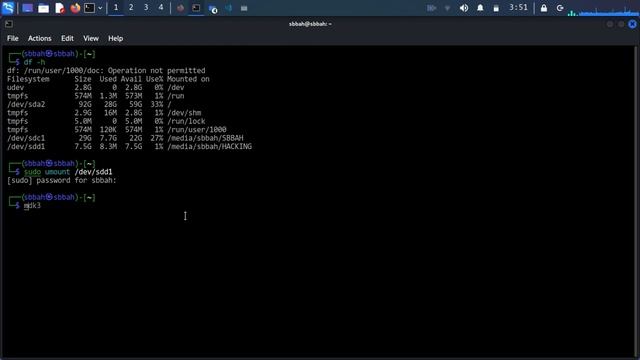
Task: Select the dim blue taskbar app icon
Action: tap(229, 8)
